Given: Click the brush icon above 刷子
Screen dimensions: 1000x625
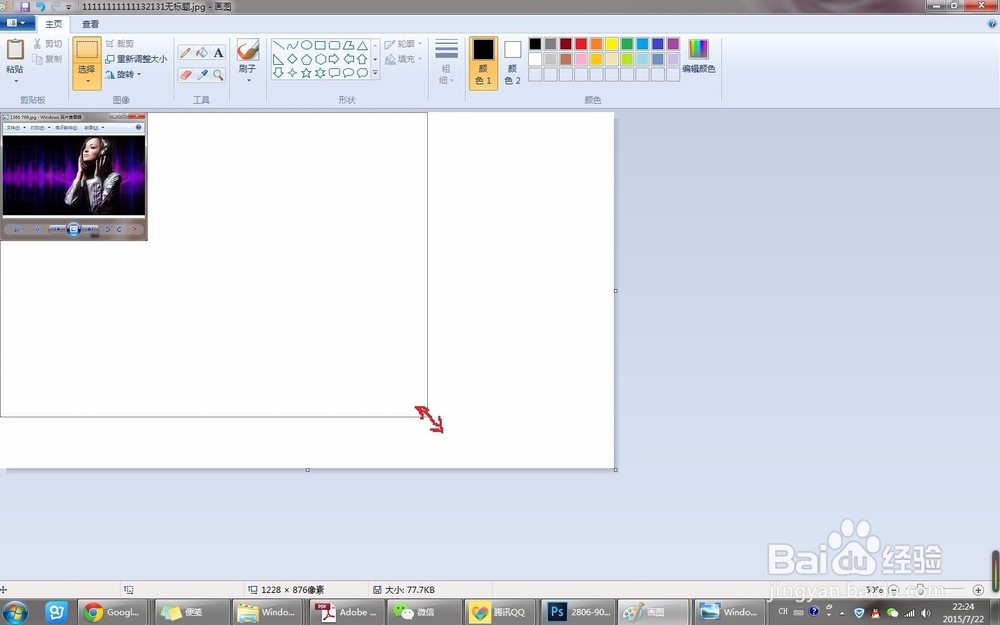Looking at the screenshot, I should 247,50.
